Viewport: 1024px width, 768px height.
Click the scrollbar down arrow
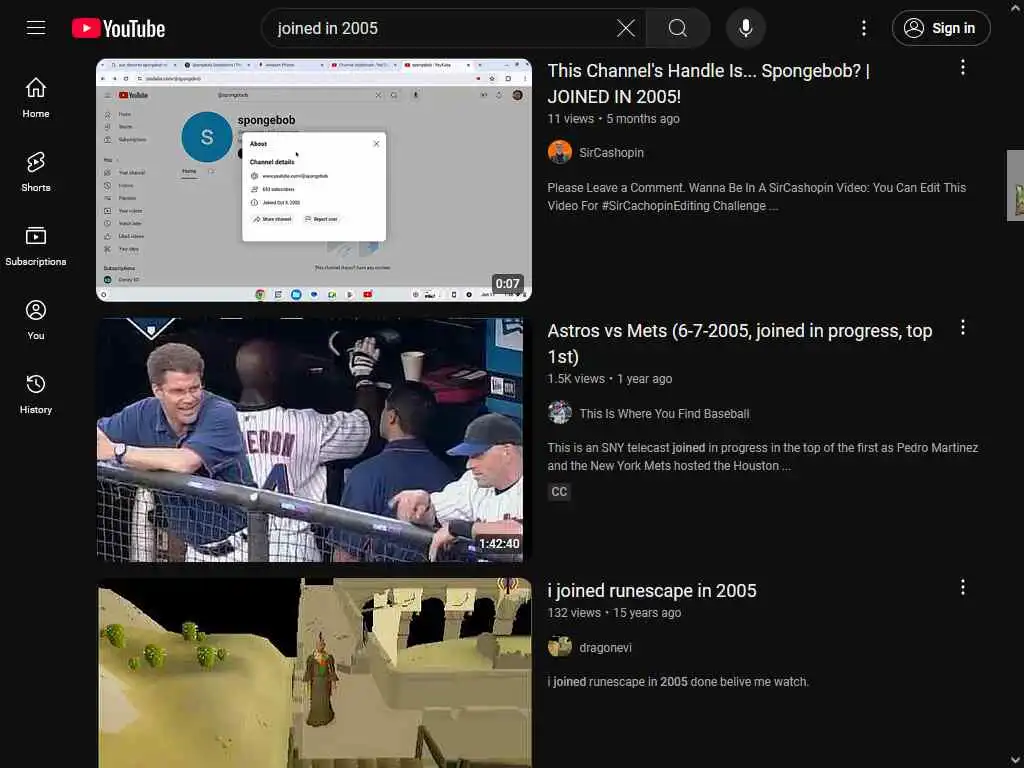pos(1016,760)
